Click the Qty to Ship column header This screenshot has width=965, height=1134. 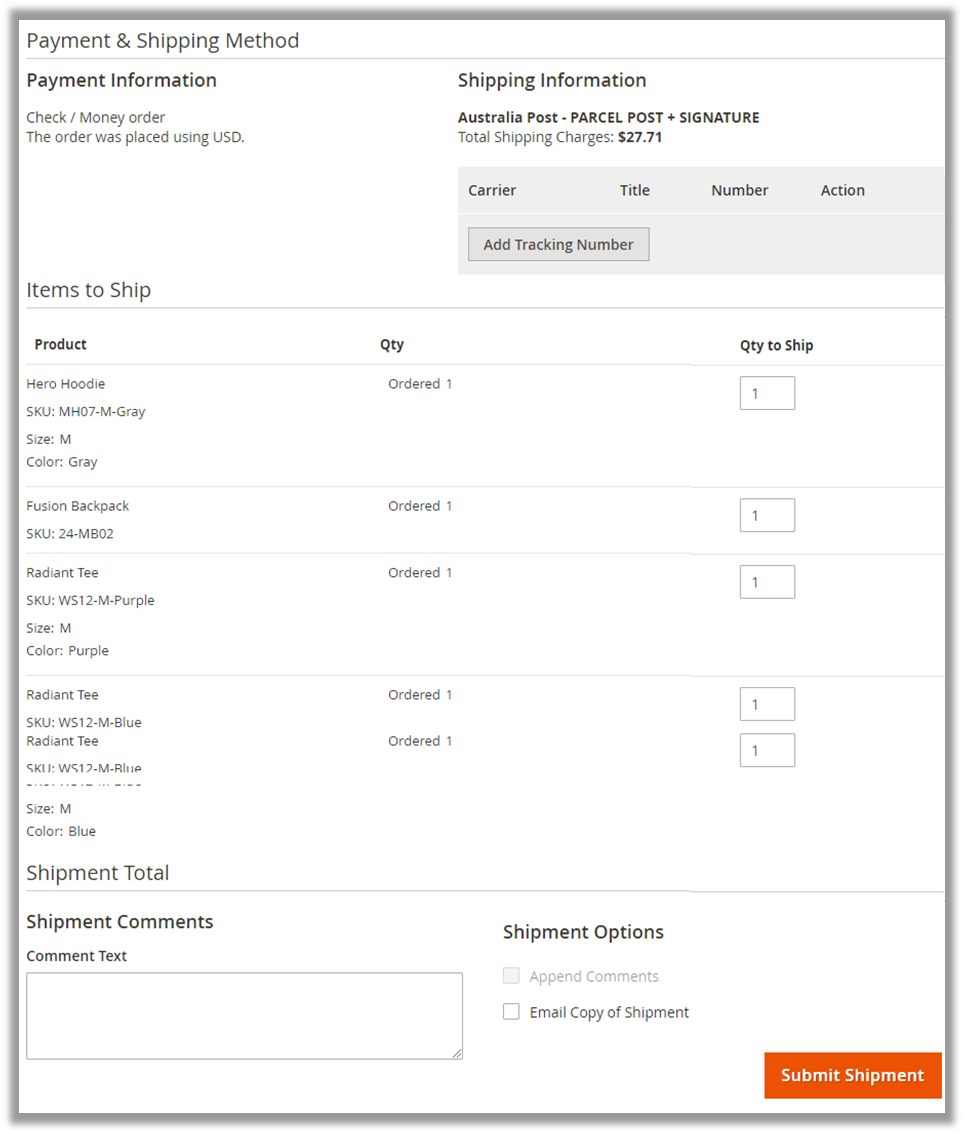point(776,345)
